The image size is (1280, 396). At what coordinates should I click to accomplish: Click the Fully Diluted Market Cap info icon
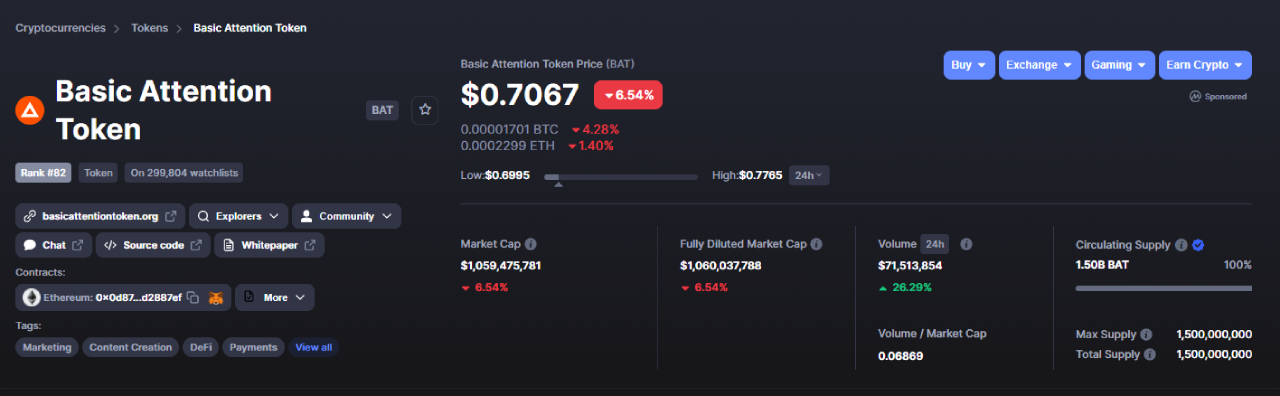817,244
